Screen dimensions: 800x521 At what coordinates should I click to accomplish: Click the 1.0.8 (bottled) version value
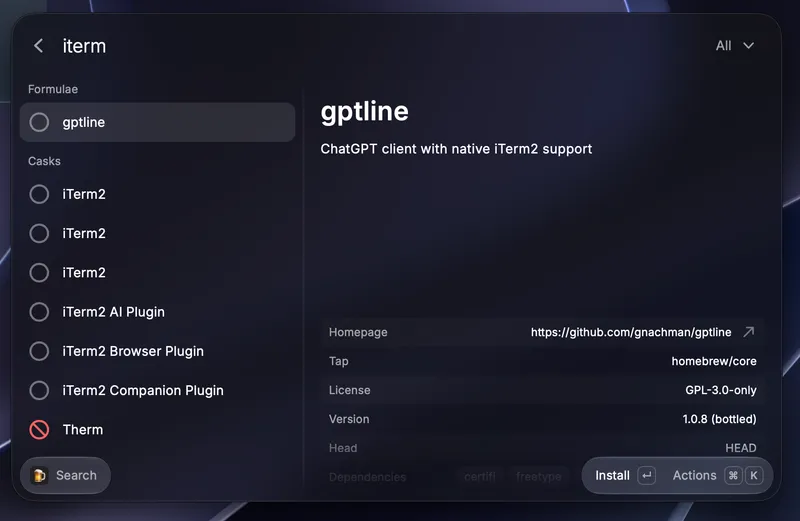(x=719, y=419)
